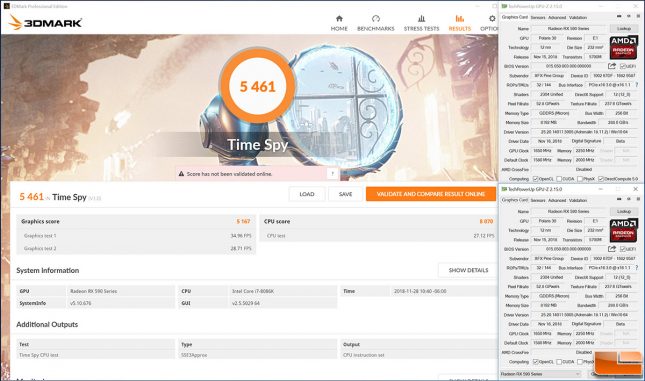The height and width of the screenshot is (381, 645).
Task: Click the 3DMark app icon in the title bar
Action: click(x=6, y=6)
